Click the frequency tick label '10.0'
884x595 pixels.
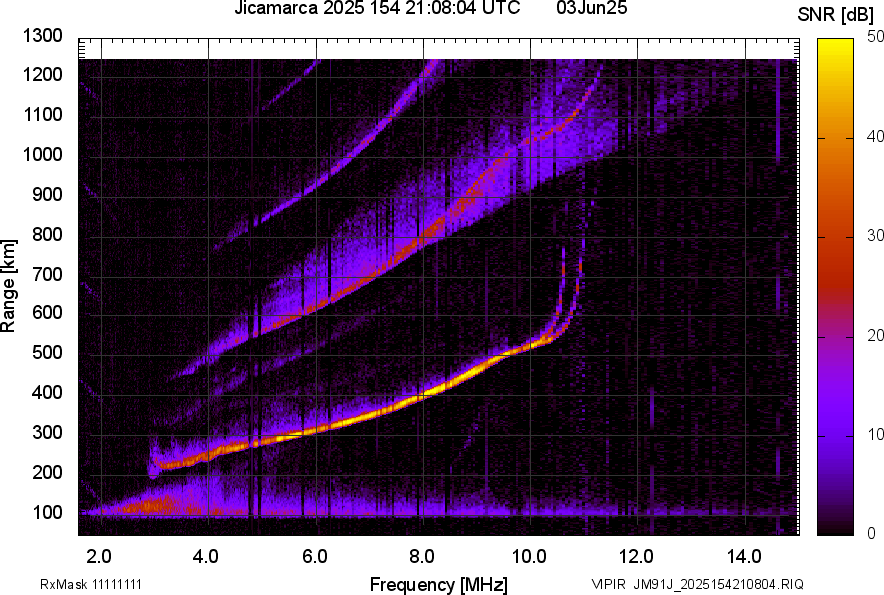click(x=529, y=557)
